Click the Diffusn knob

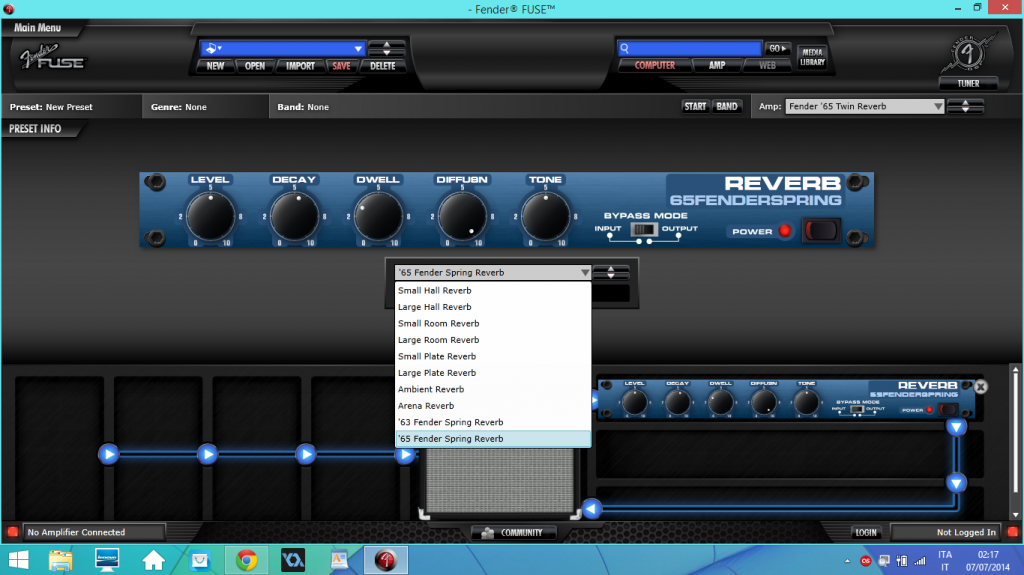[x=462, y=216]
